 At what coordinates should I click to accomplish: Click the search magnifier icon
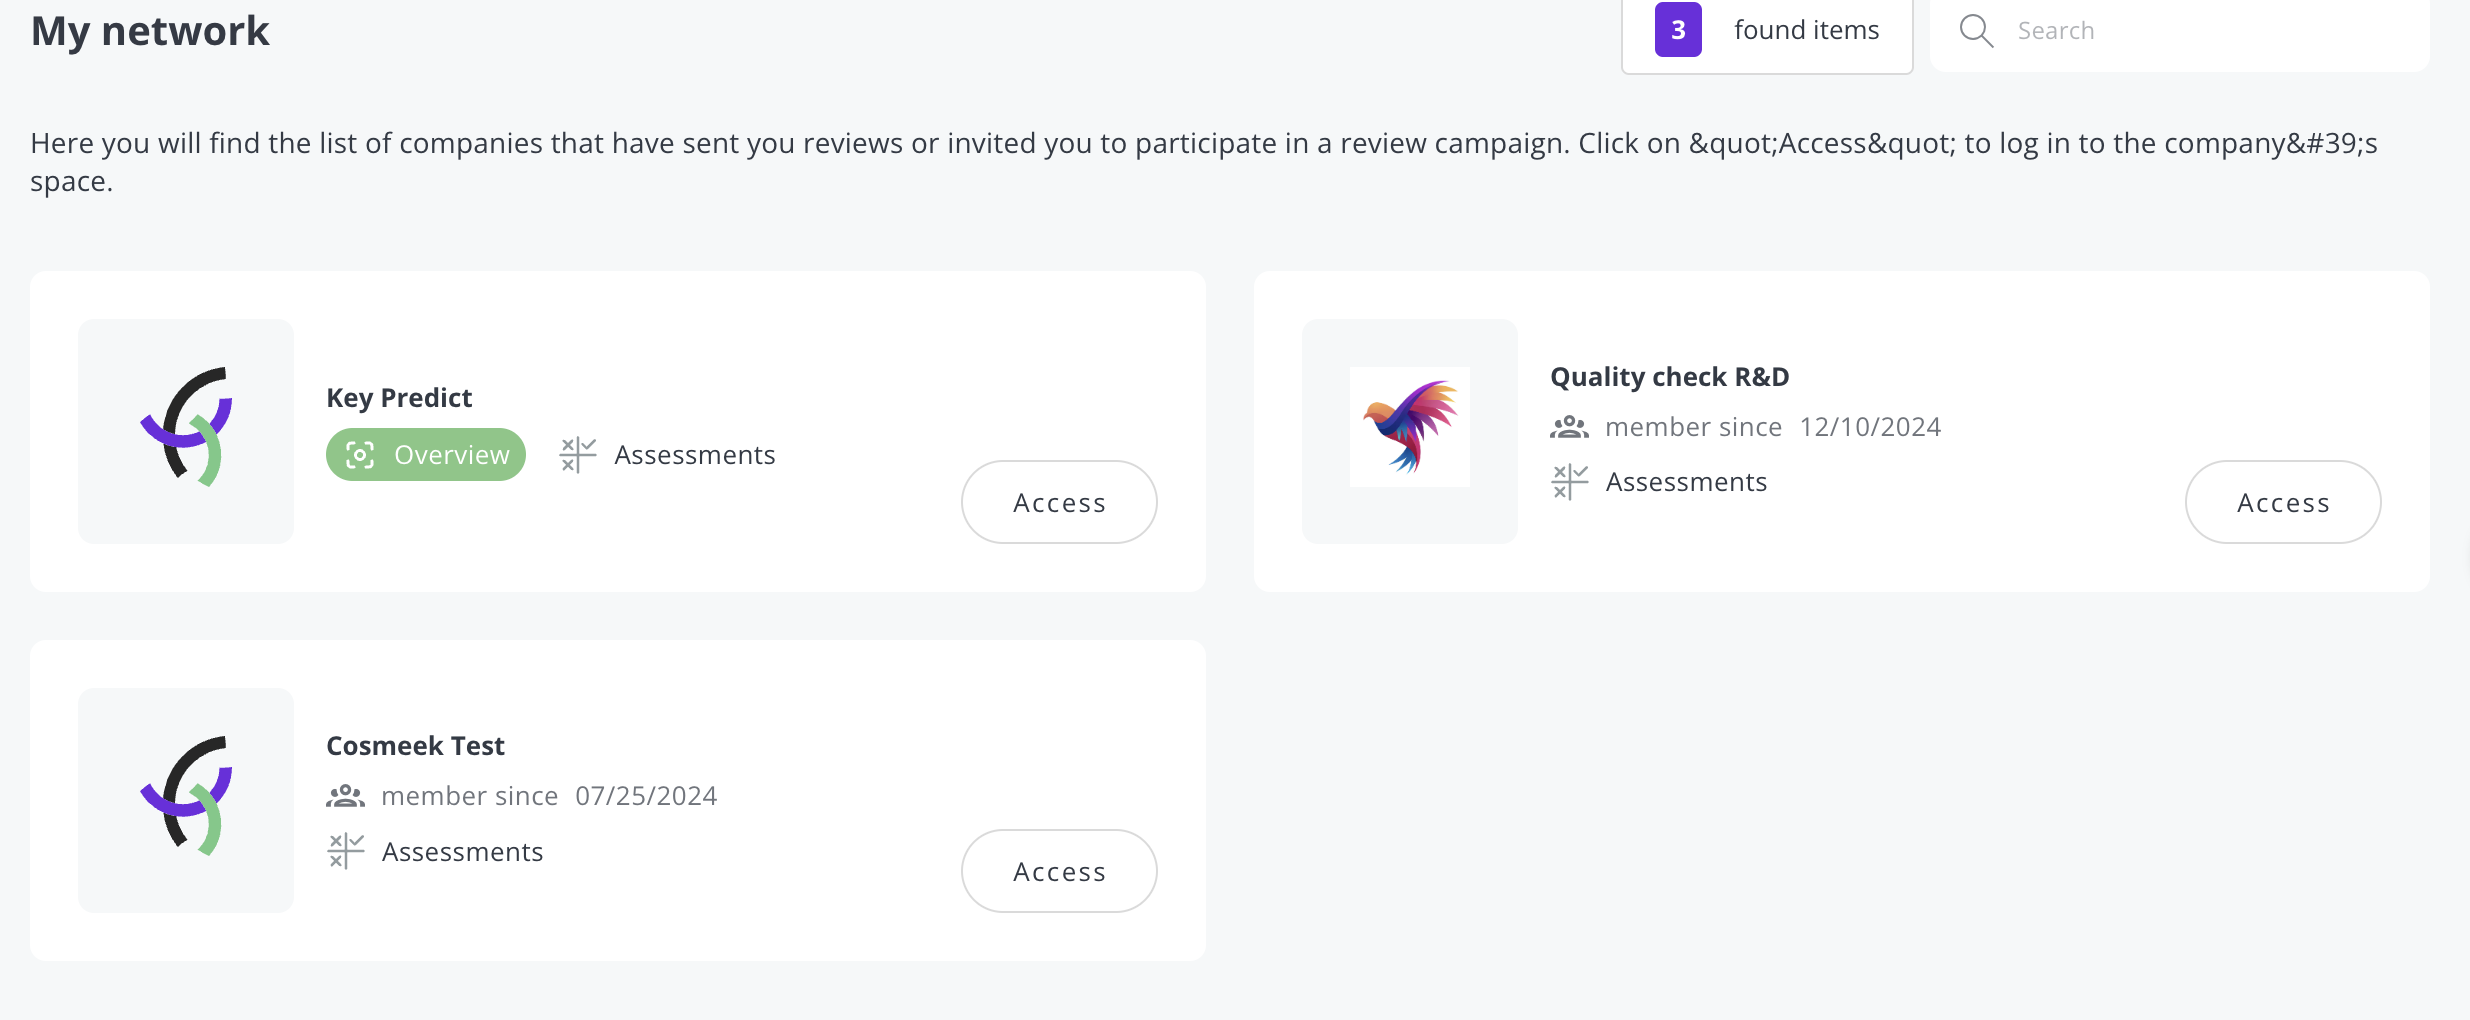(x=1976, y=31)
